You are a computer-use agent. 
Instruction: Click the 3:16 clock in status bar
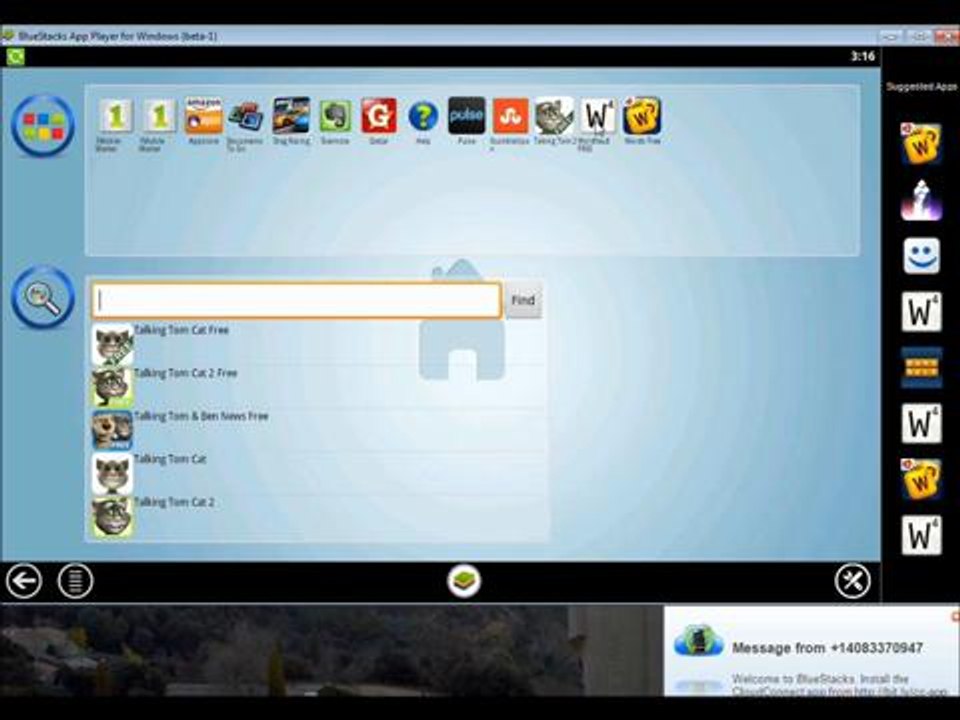[x=863, y=56]
